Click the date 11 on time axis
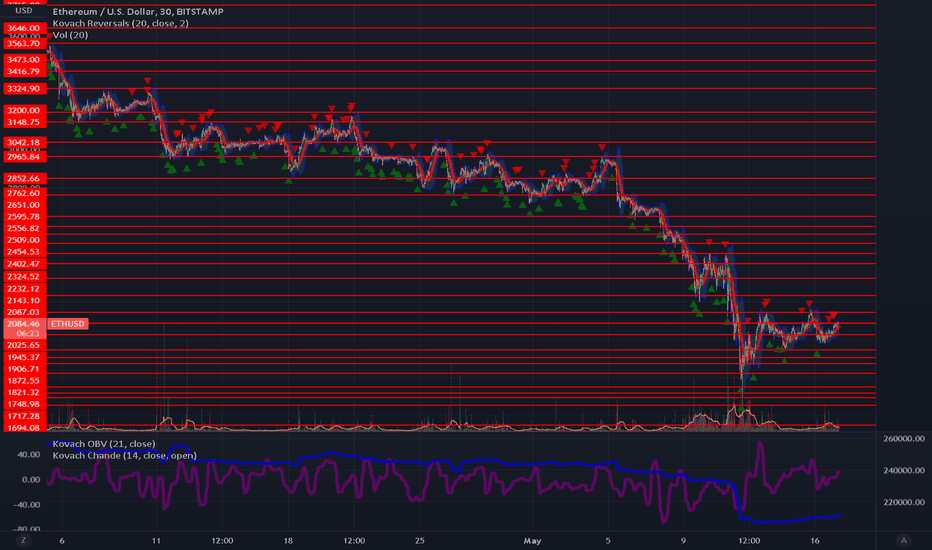Image resolution: width=932 pixels, height=550 pixels. [156, 540]
